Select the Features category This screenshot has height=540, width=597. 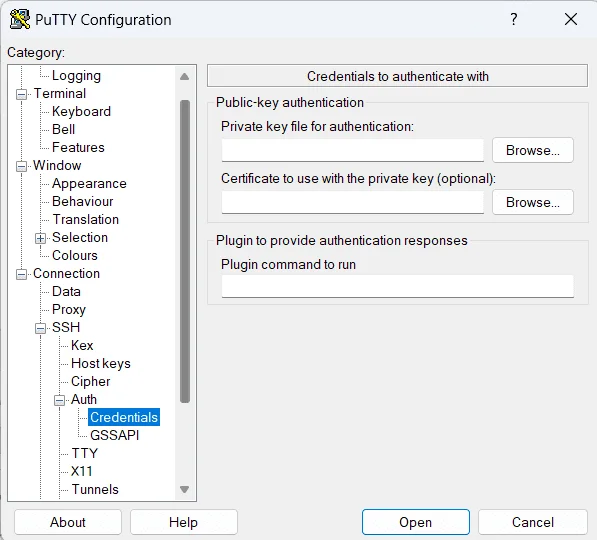[78, 147]
